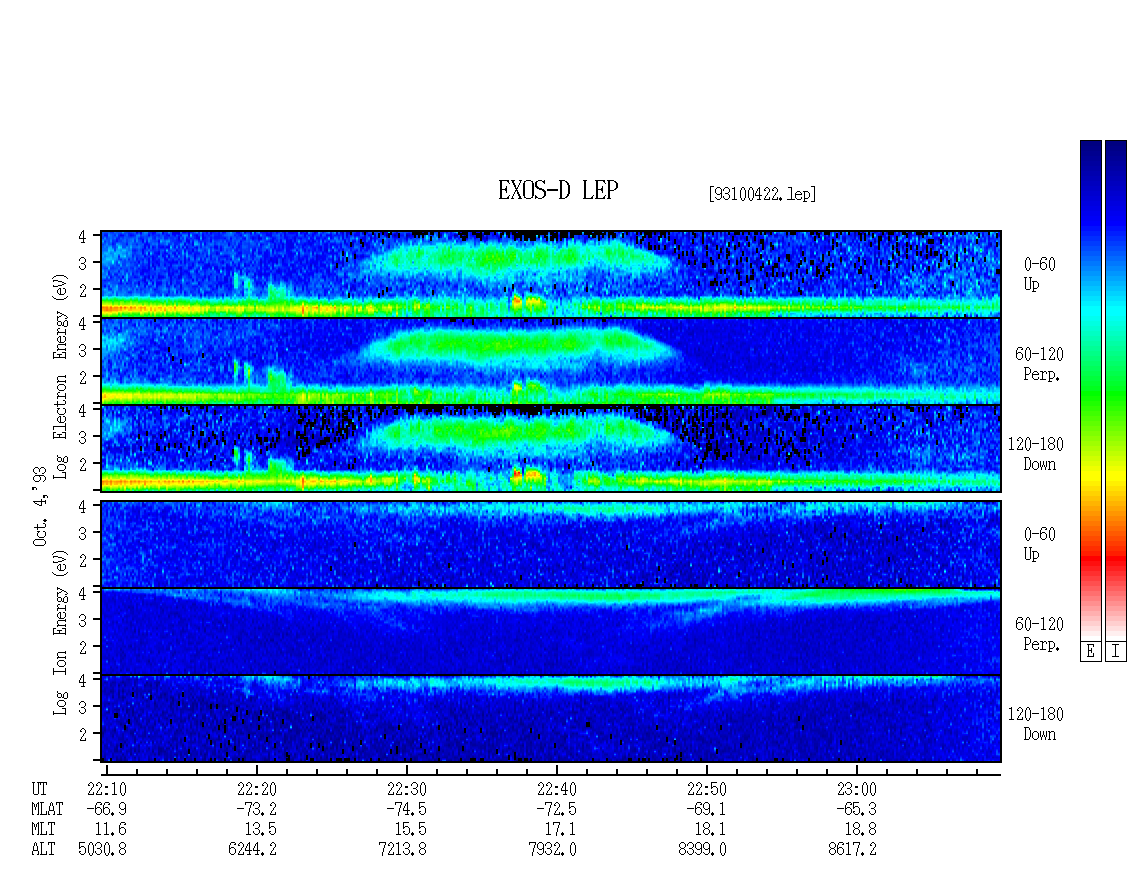Viewport: 1130px width, 875px height.
Task: Click the Log Electron Energy (eV) axis label
Action: click(x=61, y=376)
